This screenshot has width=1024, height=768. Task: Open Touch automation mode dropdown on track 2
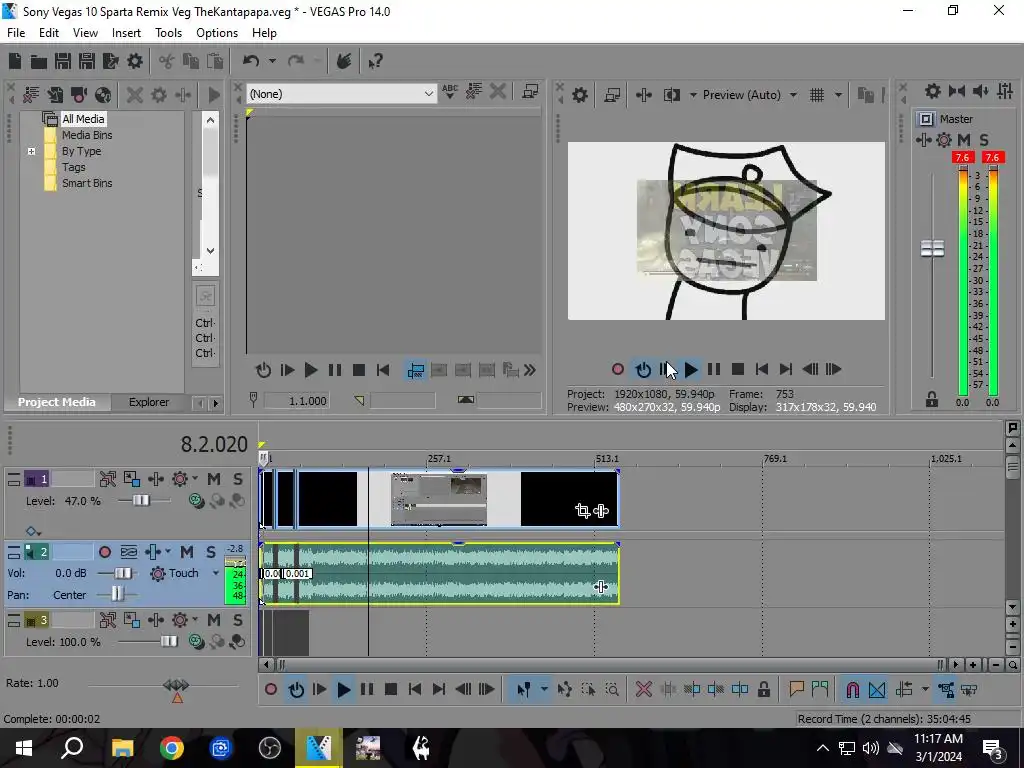click(216, 573)
